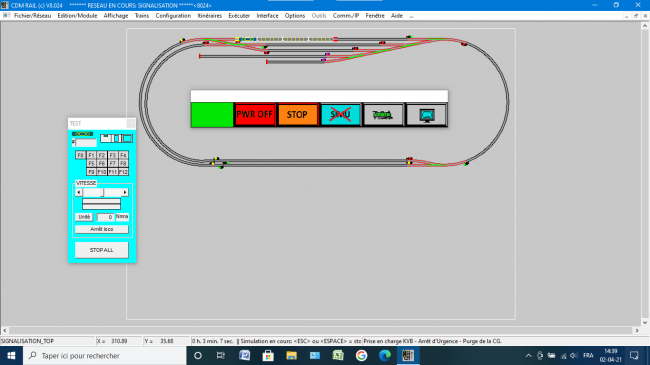The image size is (650, 365).
Task: Open Excel from the Windows taskbar
Action: (x=338, y=355)
